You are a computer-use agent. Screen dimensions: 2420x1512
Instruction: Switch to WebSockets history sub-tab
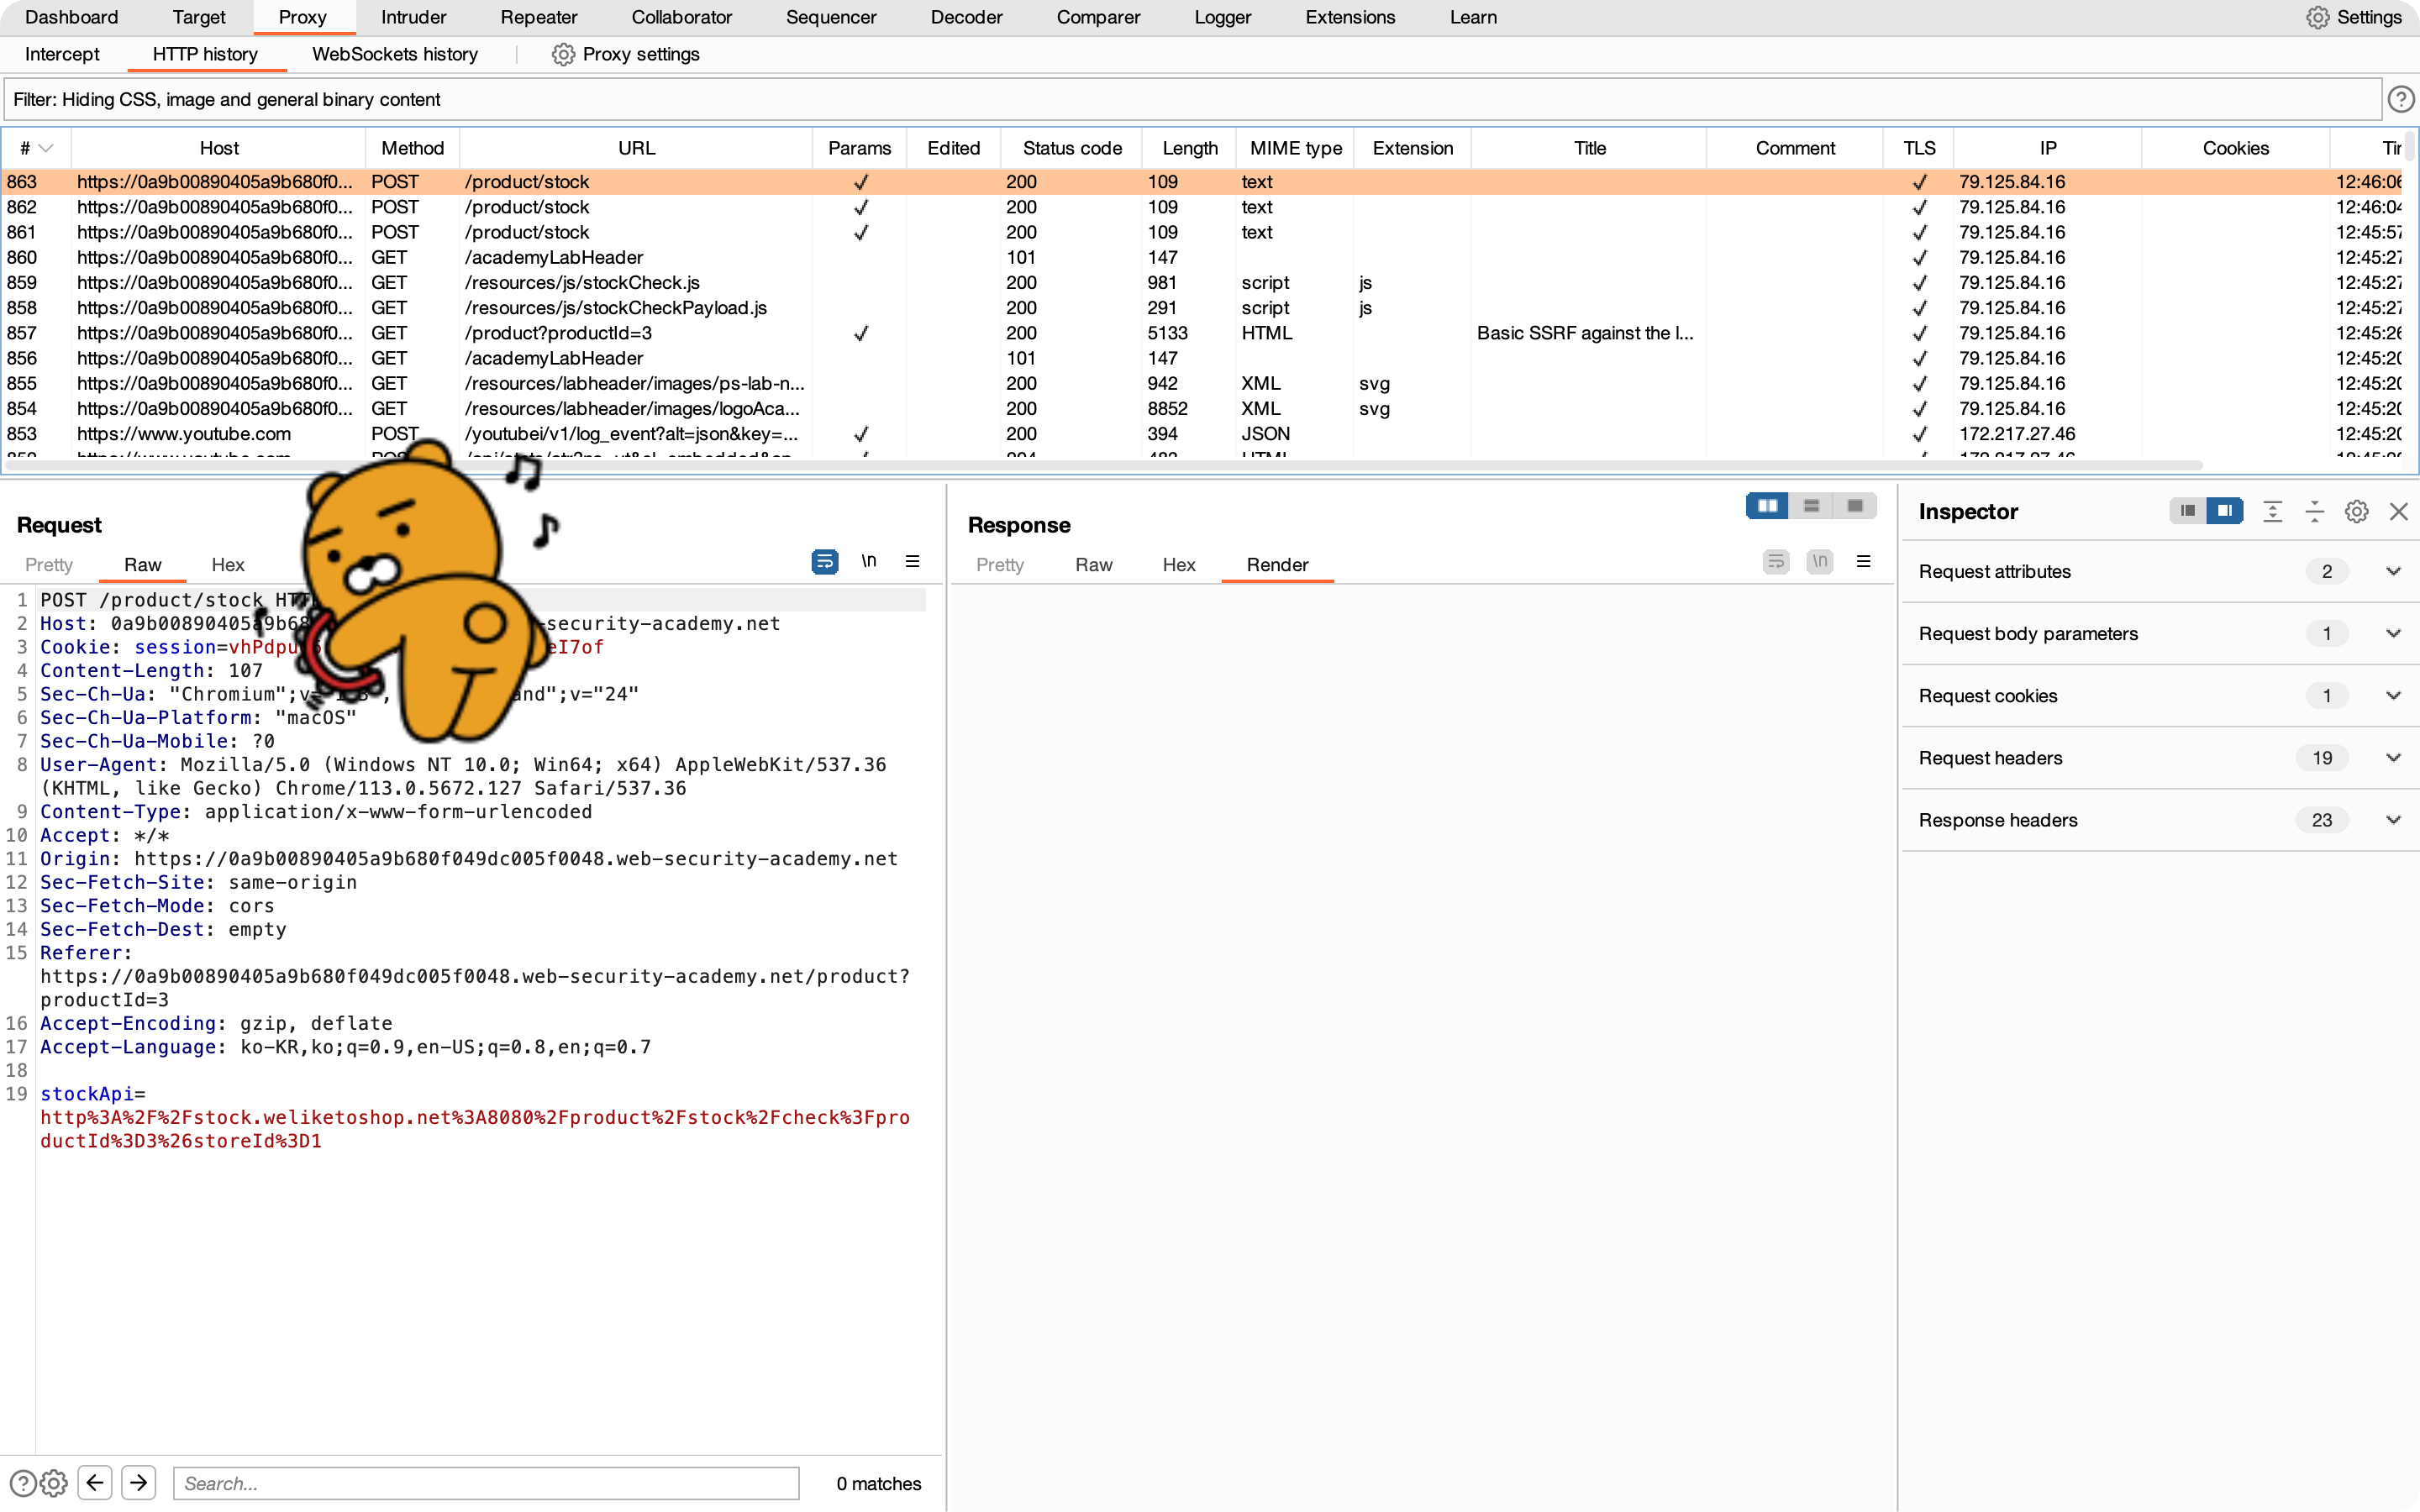click(x=394, y=54)
